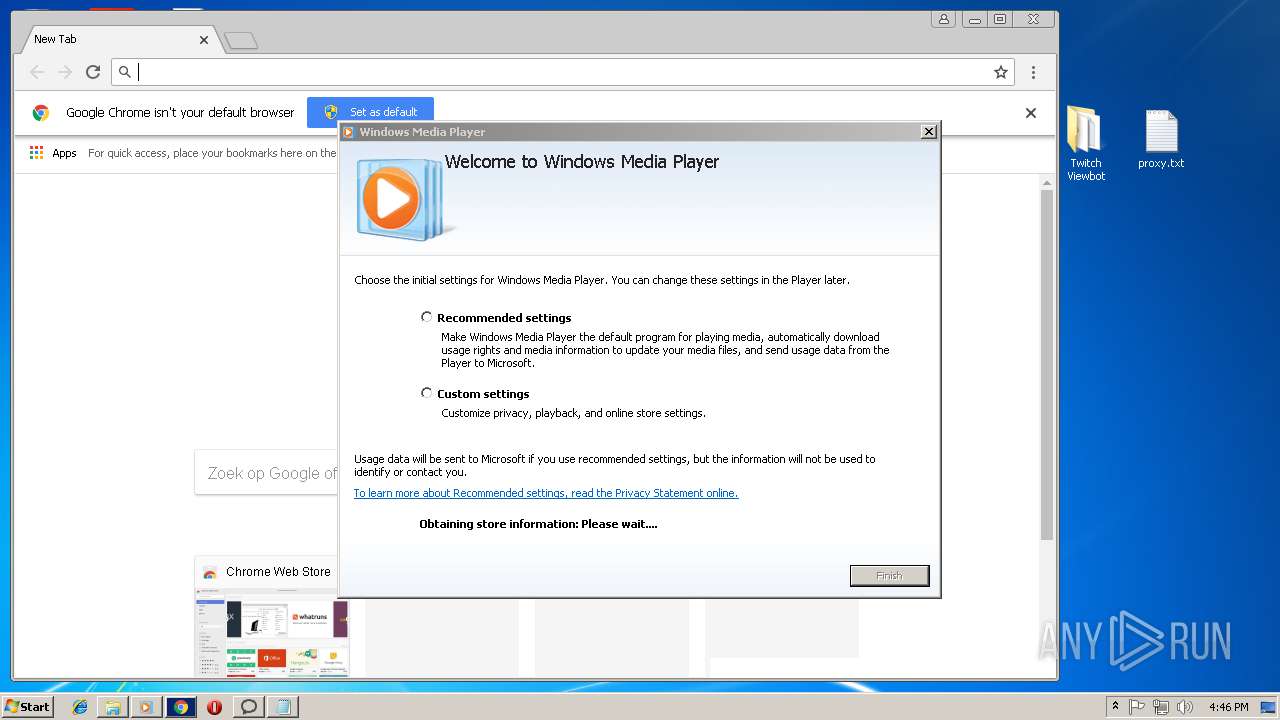The width and height of the screenshot is (1280, 720).
Task: Dismiss the default browser notification bar
Action: (1031, 113)
